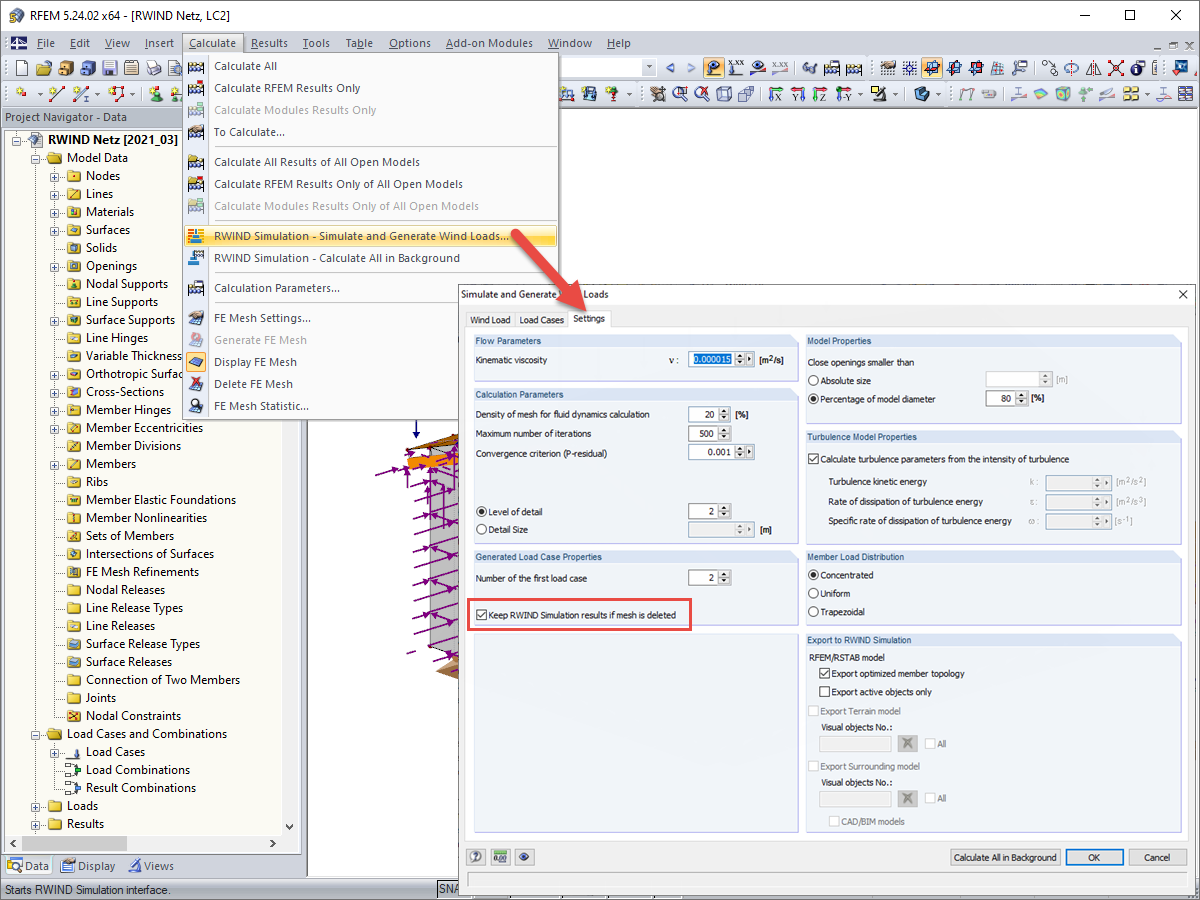Select the Member Hinges tree item
The image size is (1200, 900).
pyautogui.click(x=128, y=410)
